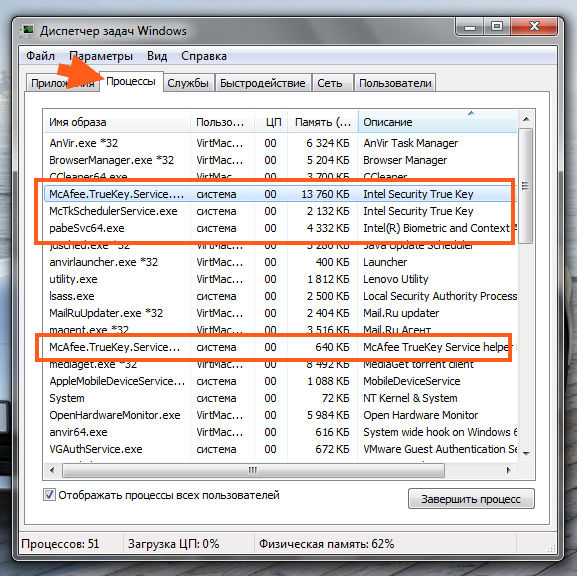Select the AppleMobileDeviceService process

(x=280, y=381)
